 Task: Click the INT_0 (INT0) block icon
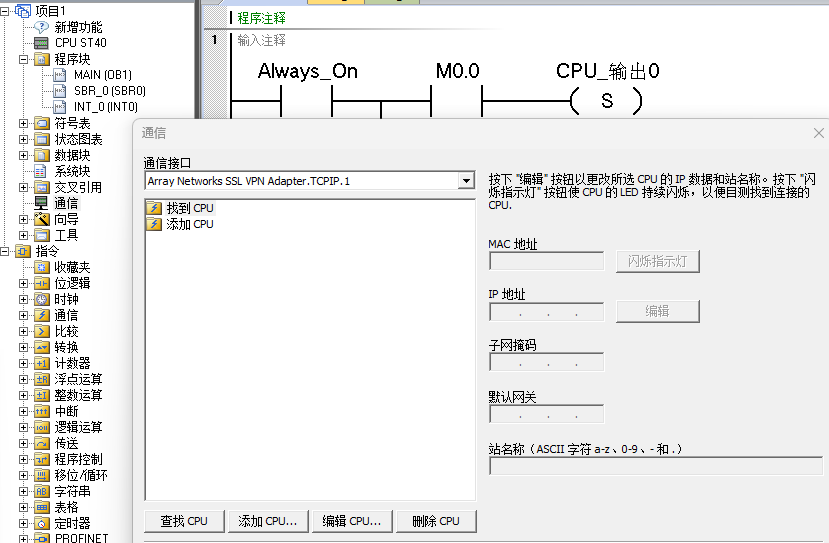59,107
